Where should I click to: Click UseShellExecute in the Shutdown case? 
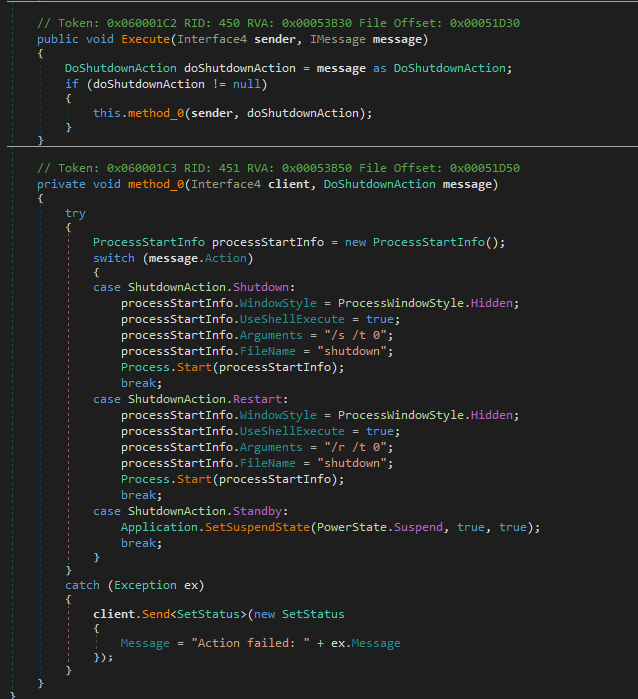click(292, 319)
